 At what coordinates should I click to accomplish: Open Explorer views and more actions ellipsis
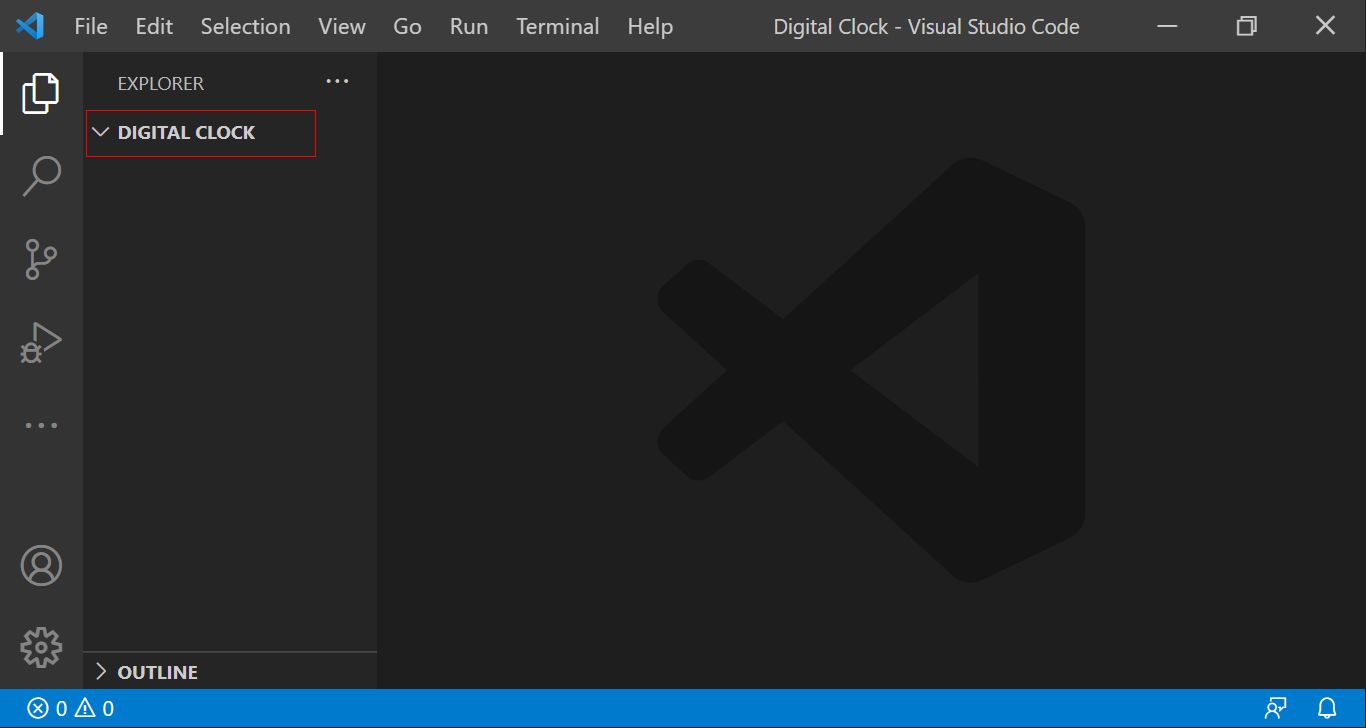point(338,82)
